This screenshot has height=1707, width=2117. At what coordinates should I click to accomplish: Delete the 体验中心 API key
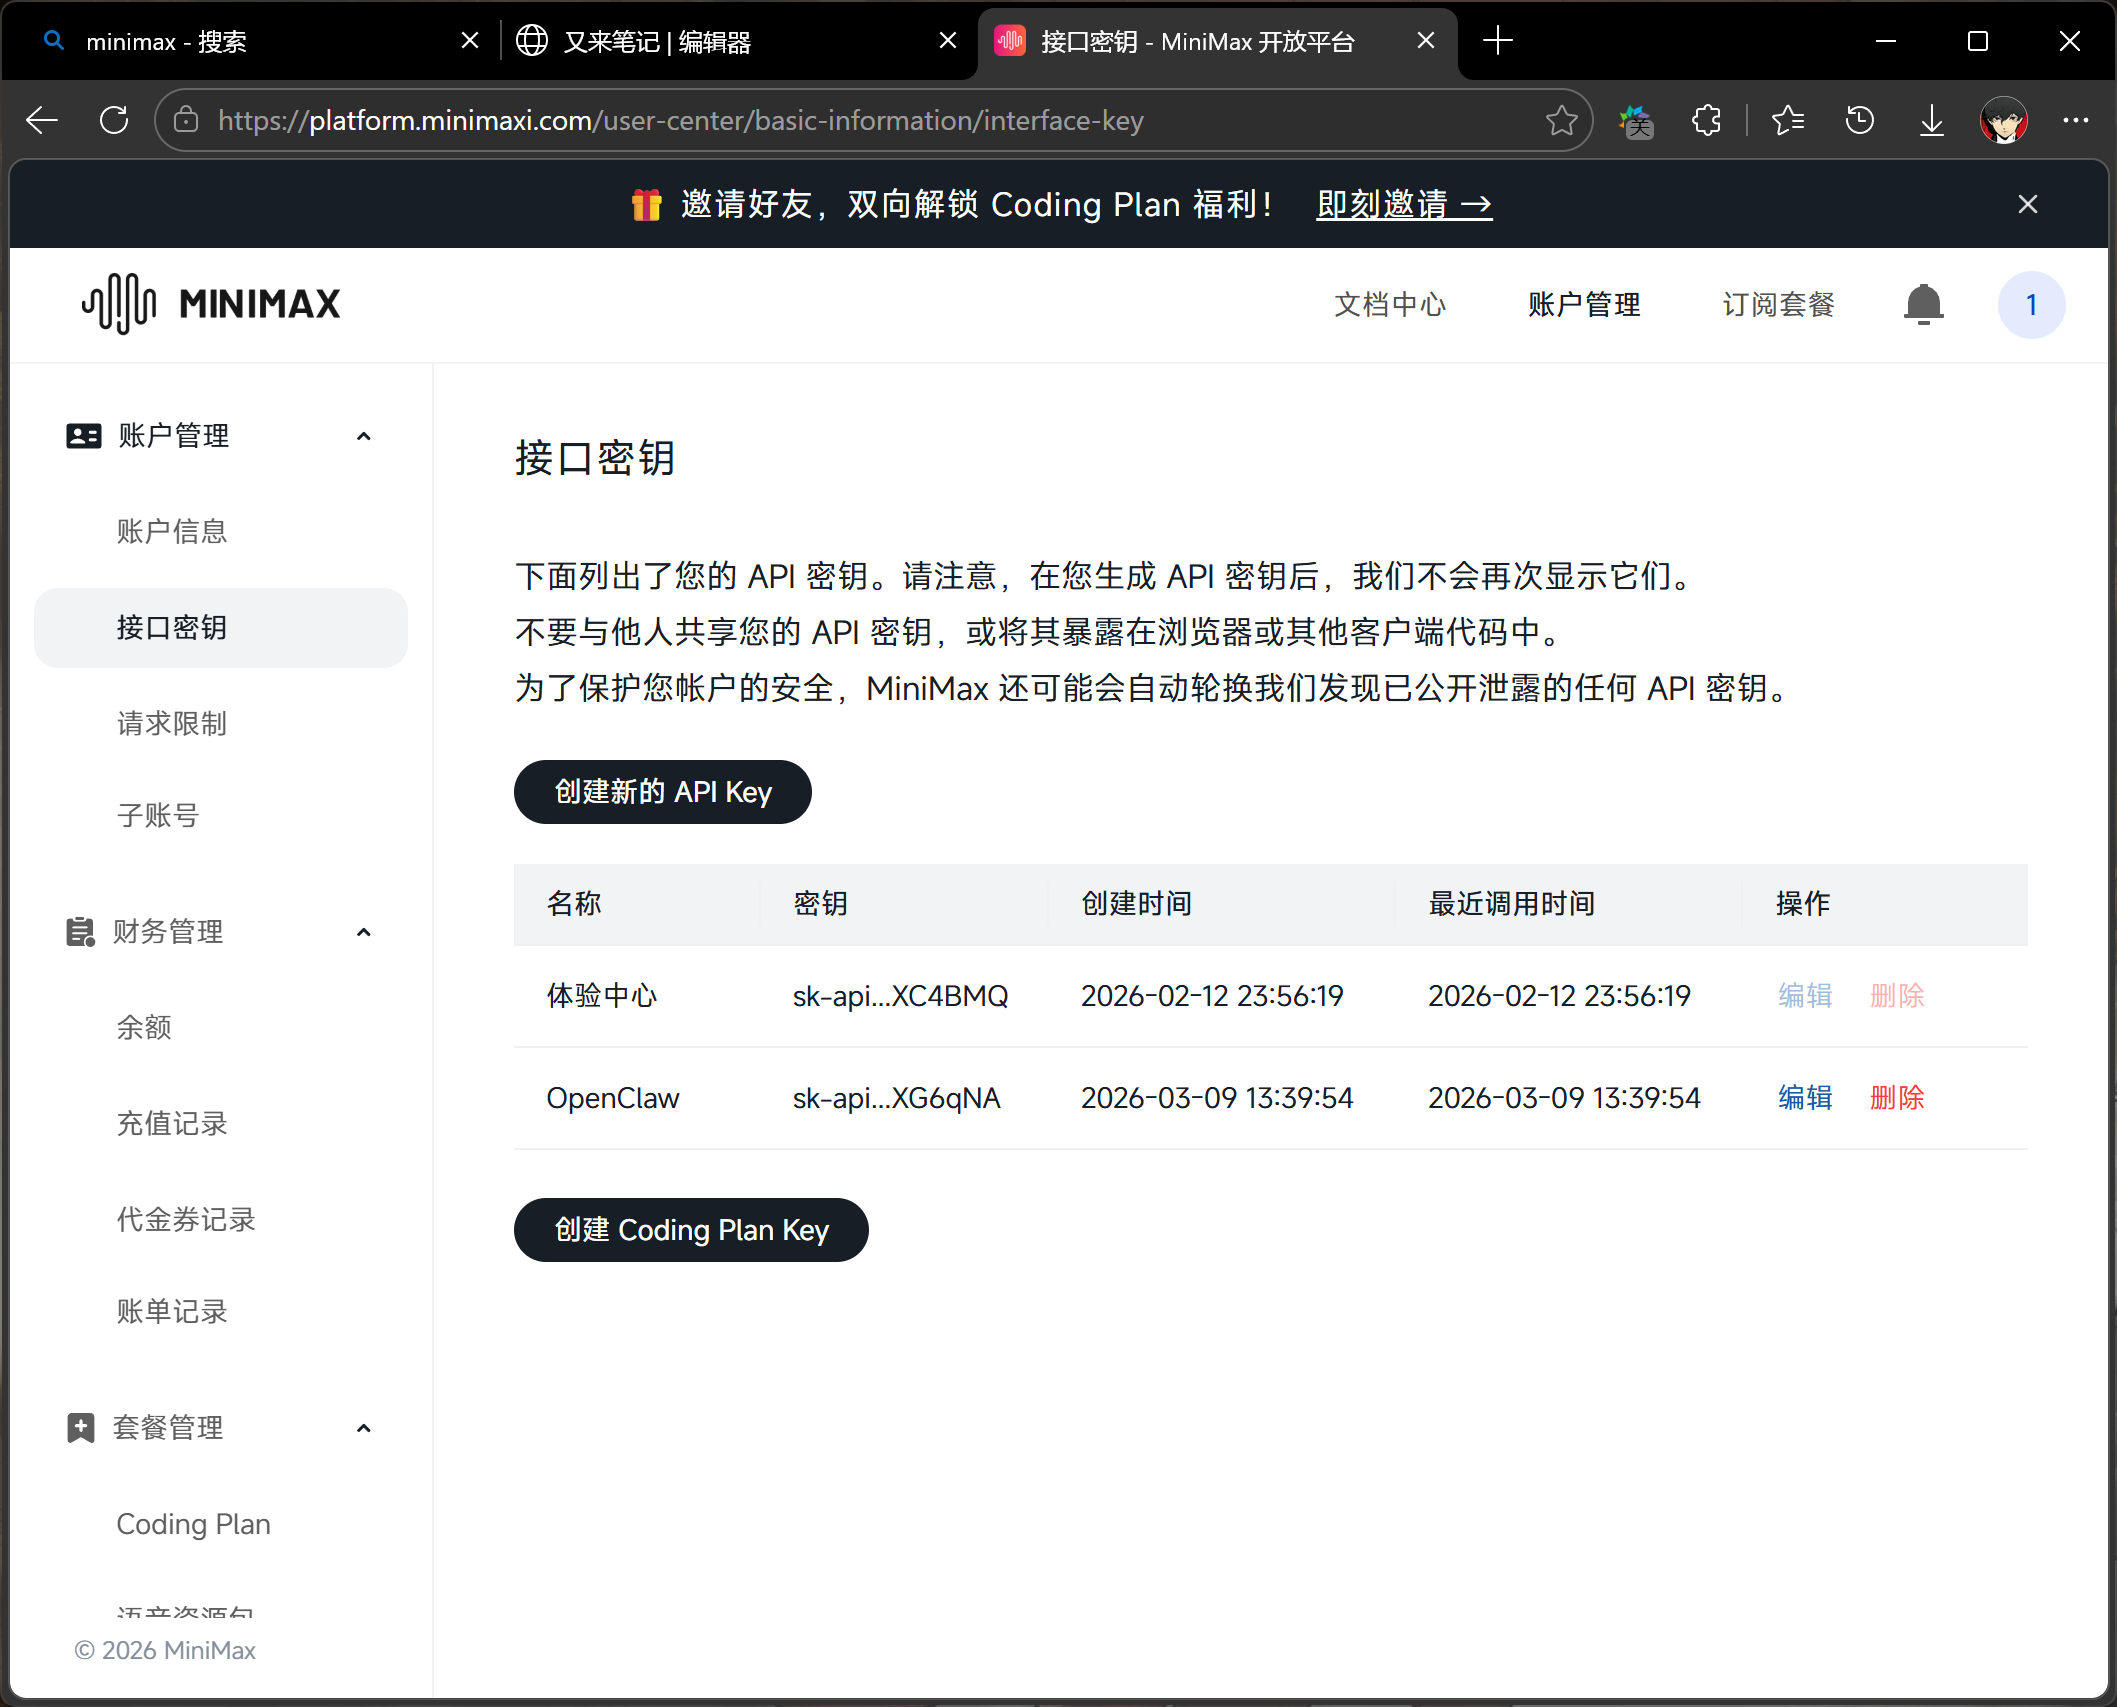click(x=1897, y=996)
